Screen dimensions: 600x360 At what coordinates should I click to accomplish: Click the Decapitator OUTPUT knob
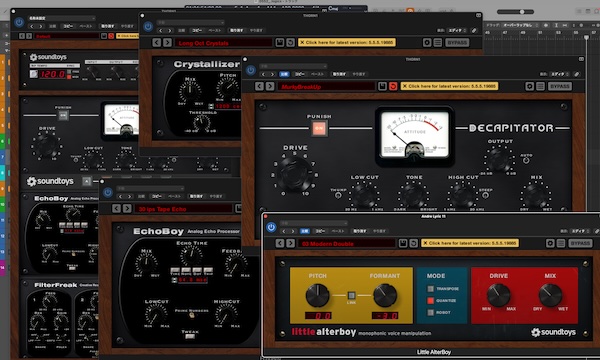tap(499, 159)
